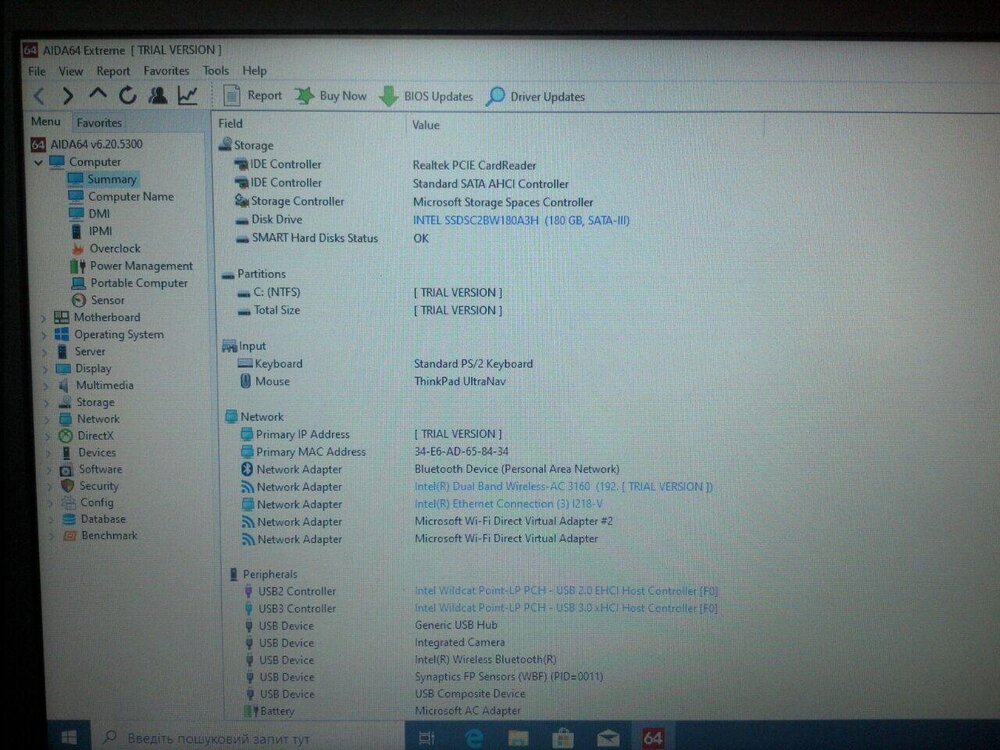The height and width of the screenshot is (750, 1000).
Task: Open the Tools menu
Action: click(216, 71)
